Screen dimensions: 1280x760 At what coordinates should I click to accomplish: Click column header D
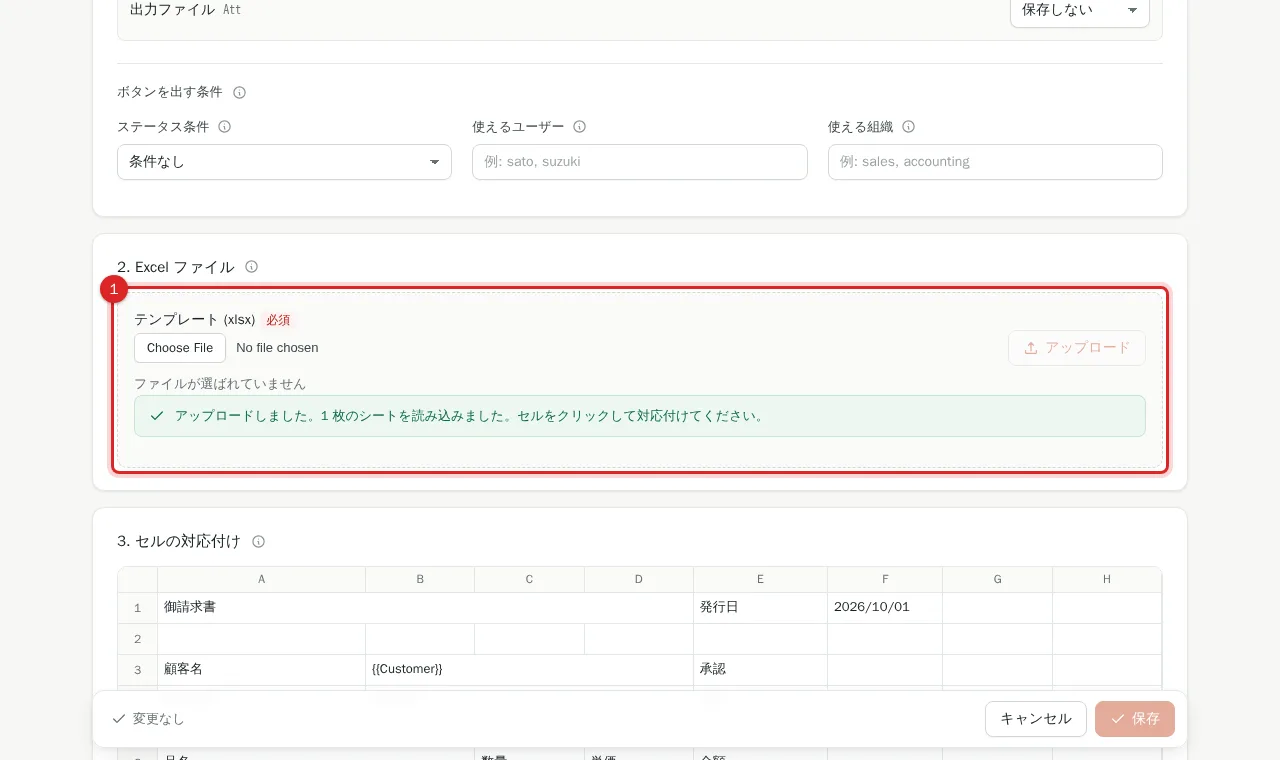coord(639,580)
